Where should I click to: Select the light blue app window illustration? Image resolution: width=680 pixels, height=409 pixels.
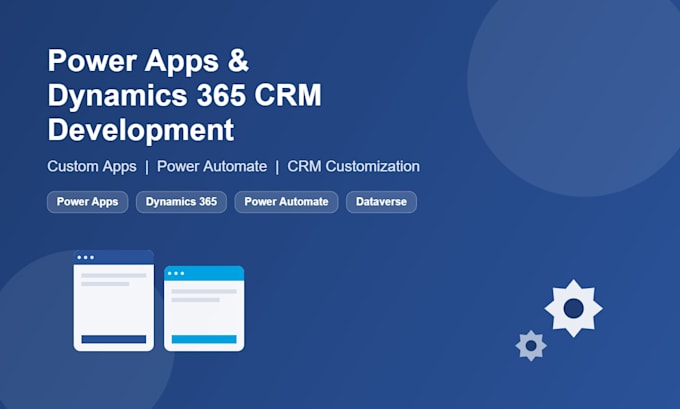click(x=204, y=308)
